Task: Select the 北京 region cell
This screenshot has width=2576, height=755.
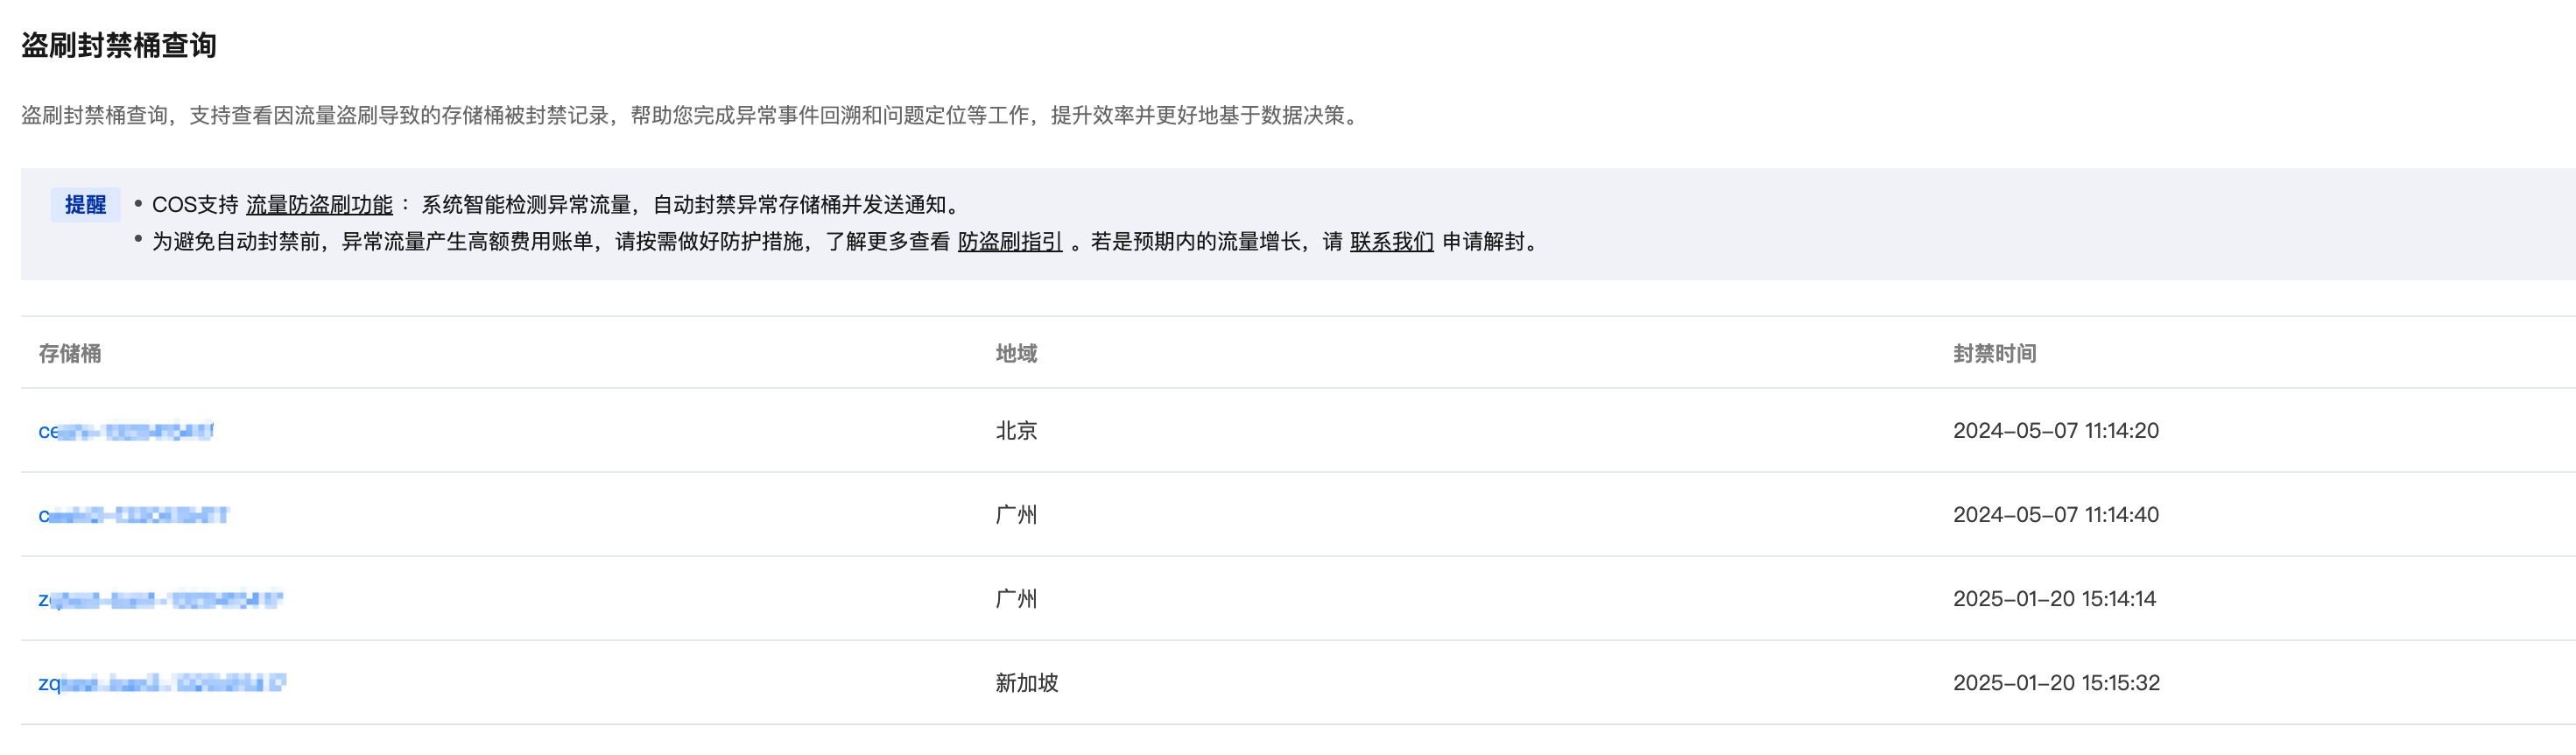Action: point(1016,431)
